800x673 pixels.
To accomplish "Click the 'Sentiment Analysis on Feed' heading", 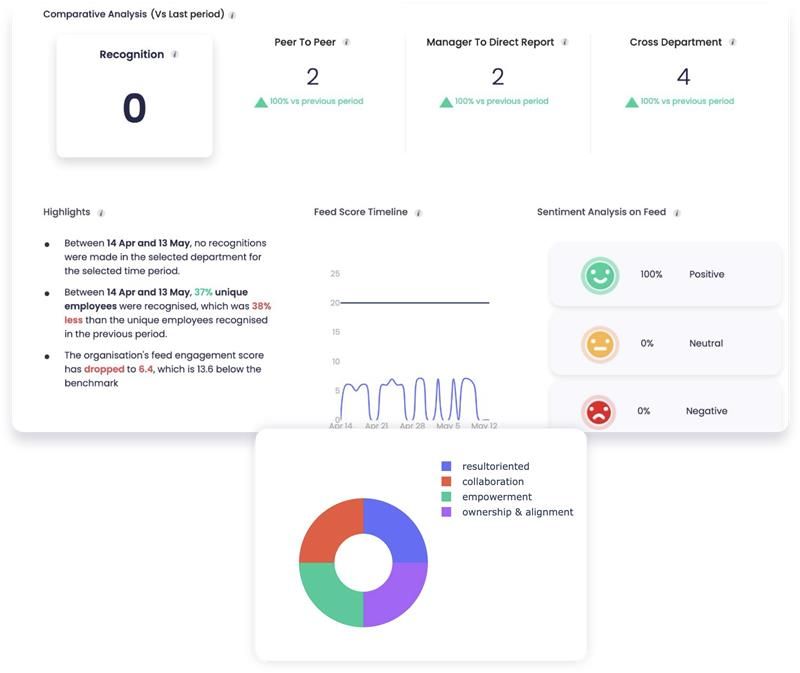I will 601,212.
